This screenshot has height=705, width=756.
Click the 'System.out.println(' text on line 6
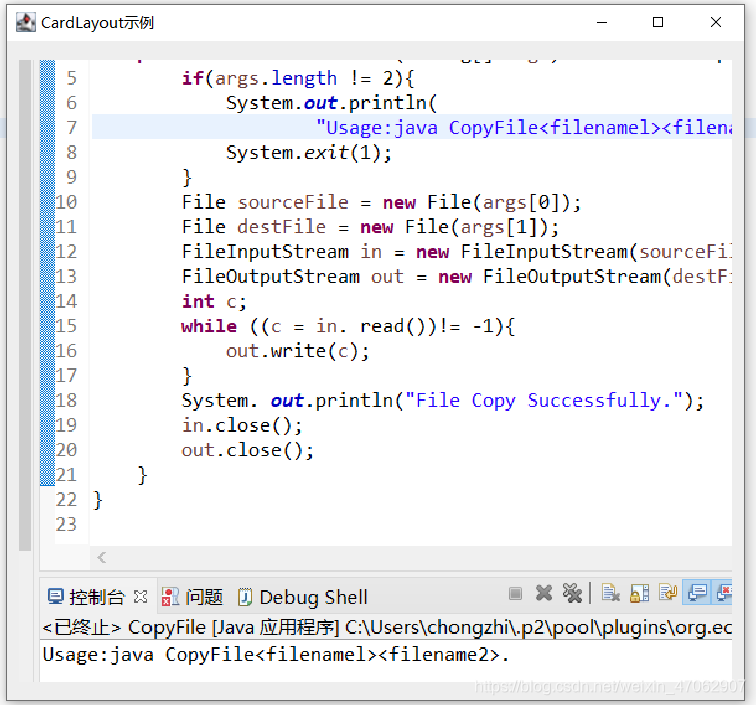click(331, 103)
